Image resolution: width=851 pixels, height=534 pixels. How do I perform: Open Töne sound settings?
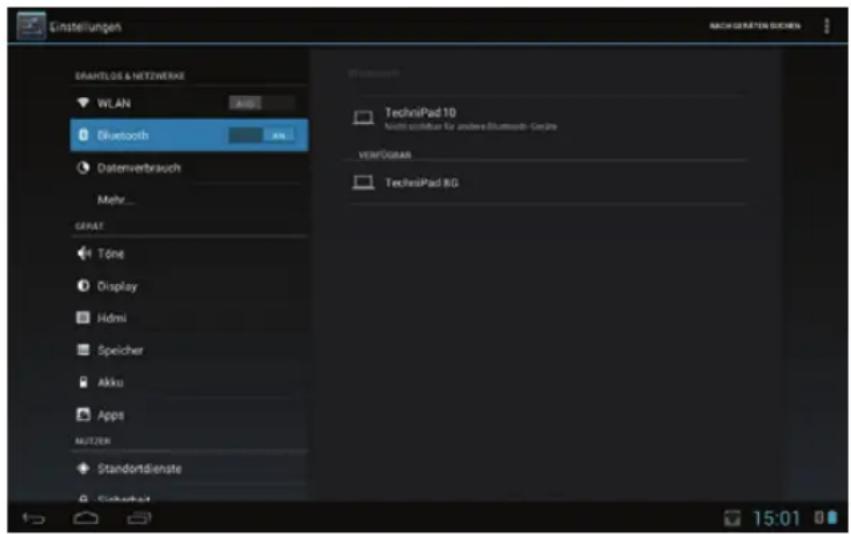(189, 253)
